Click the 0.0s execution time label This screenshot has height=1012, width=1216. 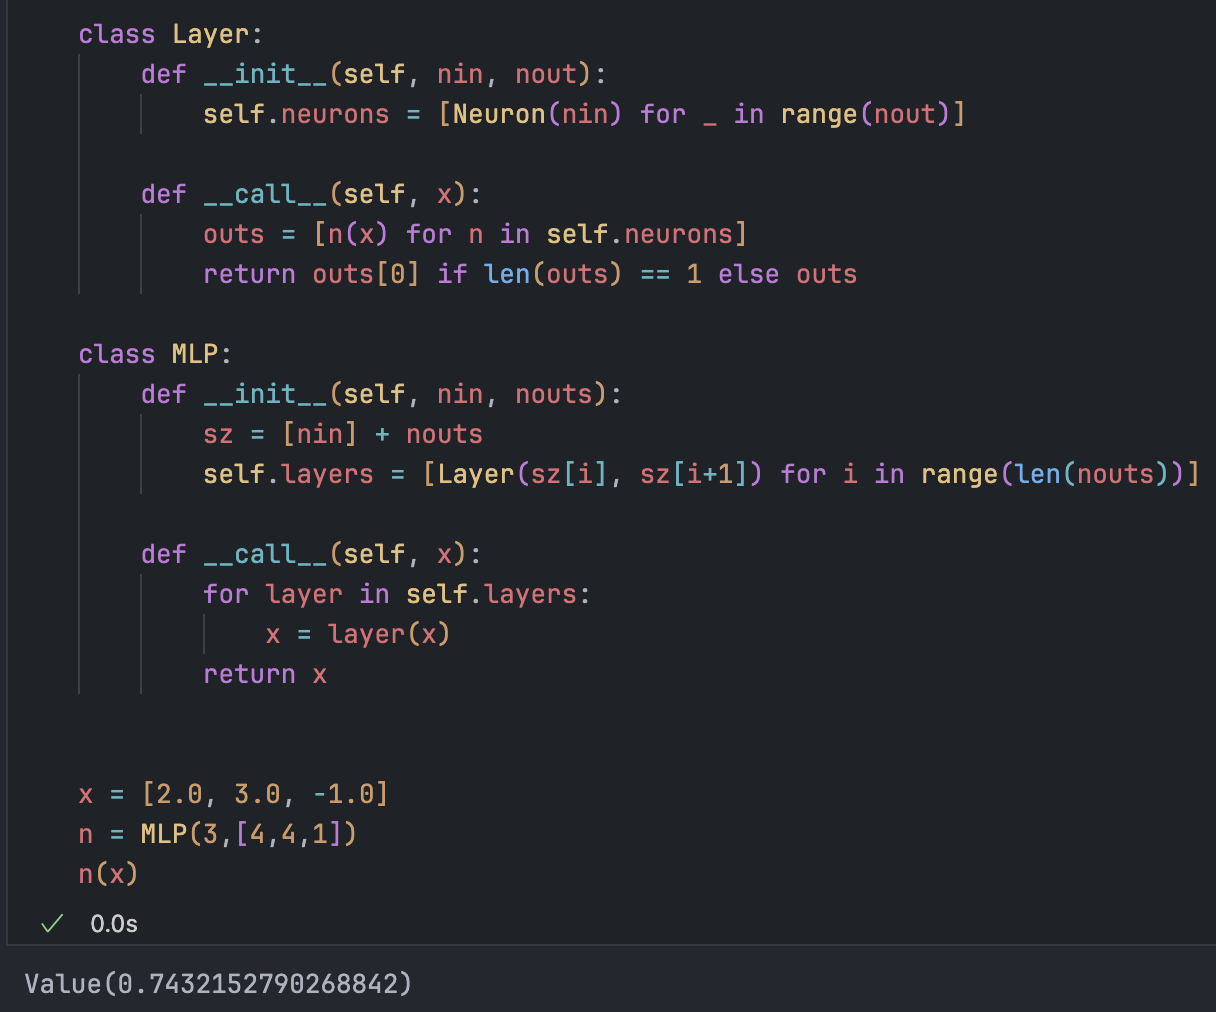coord(113,923)
